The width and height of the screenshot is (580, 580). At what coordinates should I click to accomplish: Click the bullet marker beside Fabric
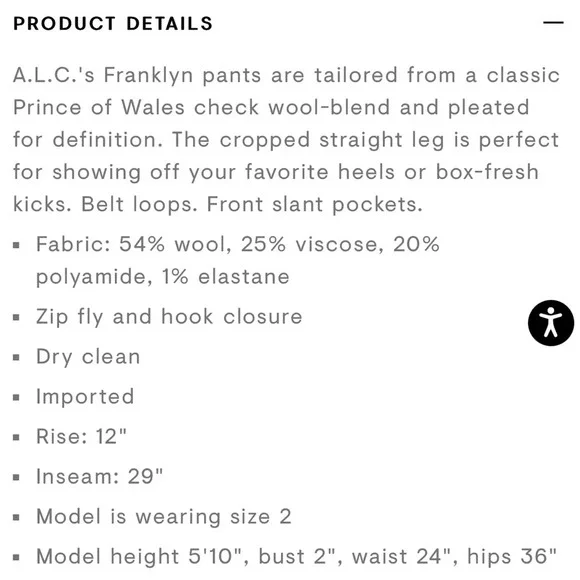tap(16, 245)
